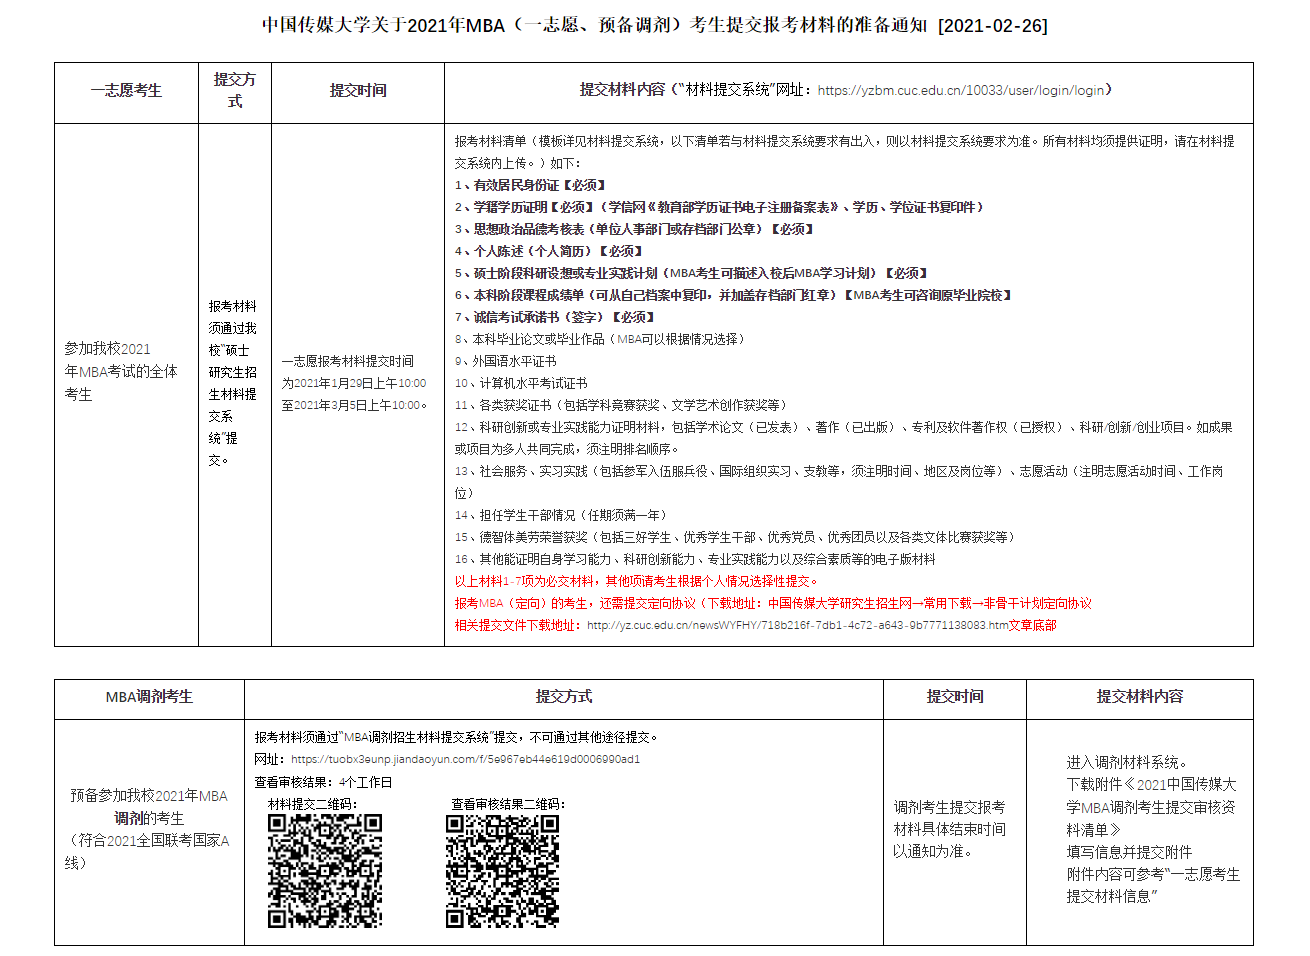Click the MBA调剂考生 table header
This screenshot has width=1310, height=956.
point(149,696)
